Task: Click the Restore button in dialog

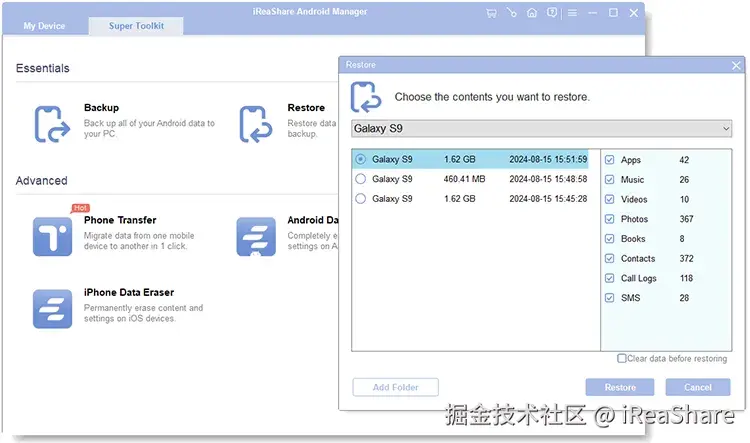Action: [620, 387]
